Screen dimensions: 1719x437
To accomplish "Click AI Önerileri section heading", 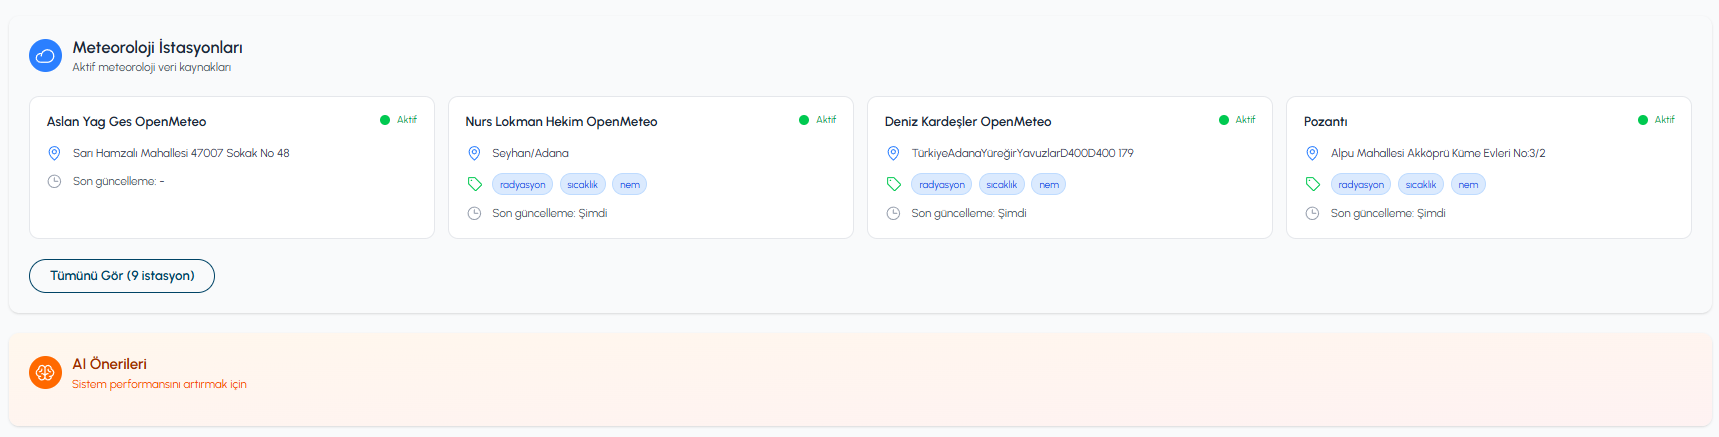I will tap(109, 364).
